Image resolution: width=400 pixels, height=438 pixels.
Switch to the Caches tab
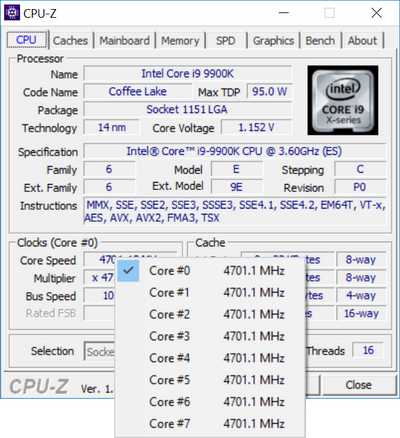pos(70,41)
